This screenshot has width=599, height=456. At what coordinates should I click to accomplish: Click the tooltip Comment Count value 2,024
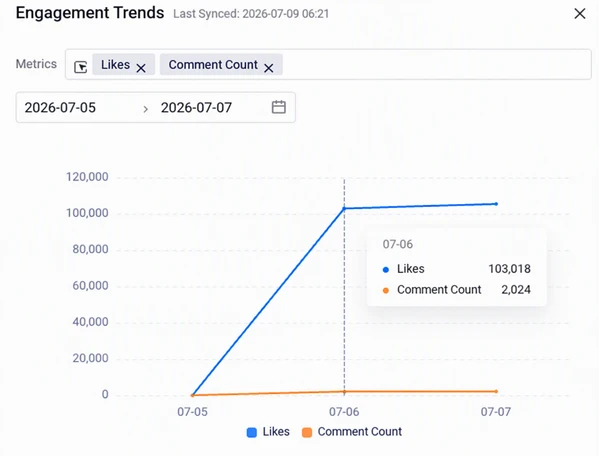(516, 290)
